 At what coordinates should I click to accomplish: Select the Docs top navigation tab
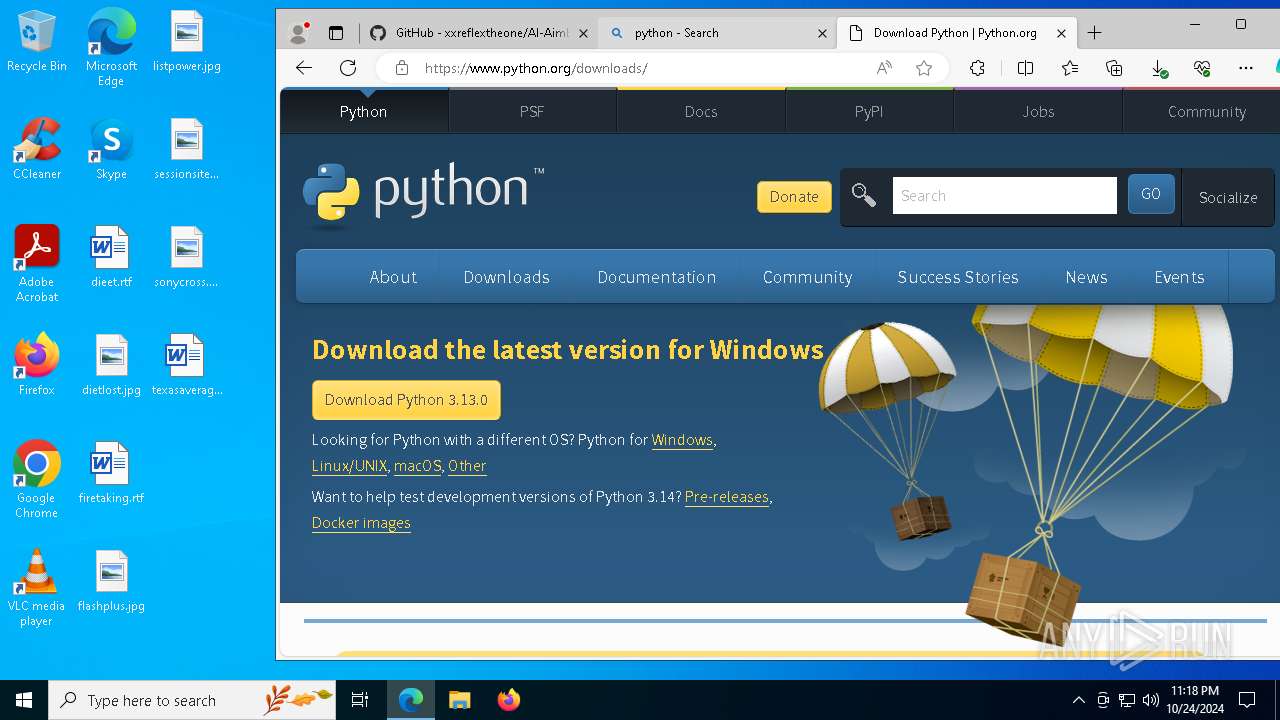tap(701, 111)
